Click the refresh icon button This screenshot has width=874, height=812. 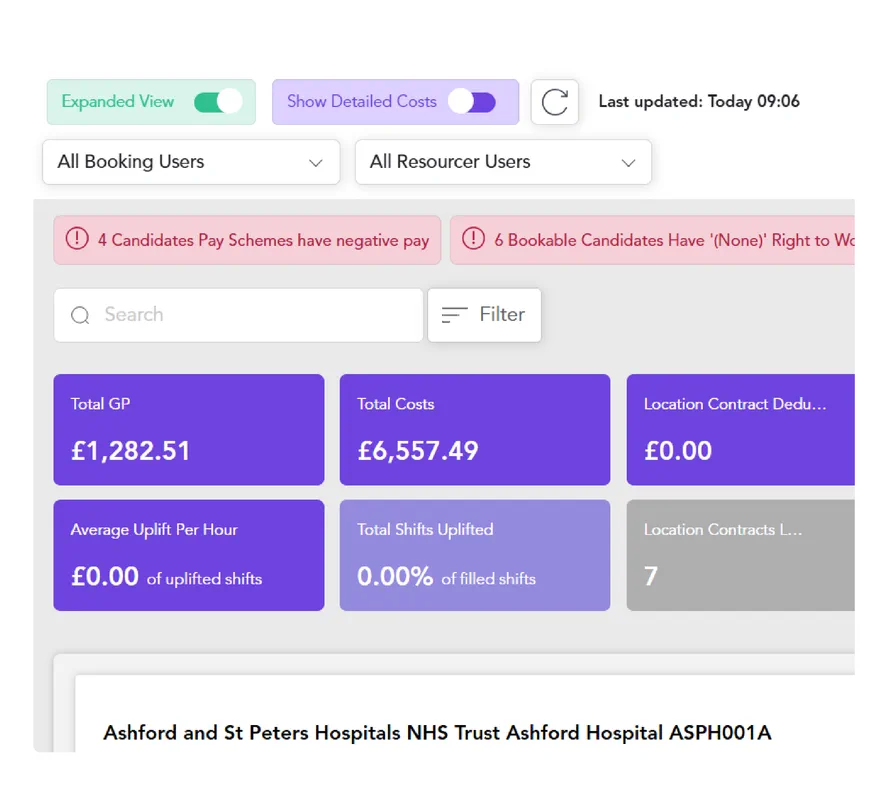pos(555,102)
